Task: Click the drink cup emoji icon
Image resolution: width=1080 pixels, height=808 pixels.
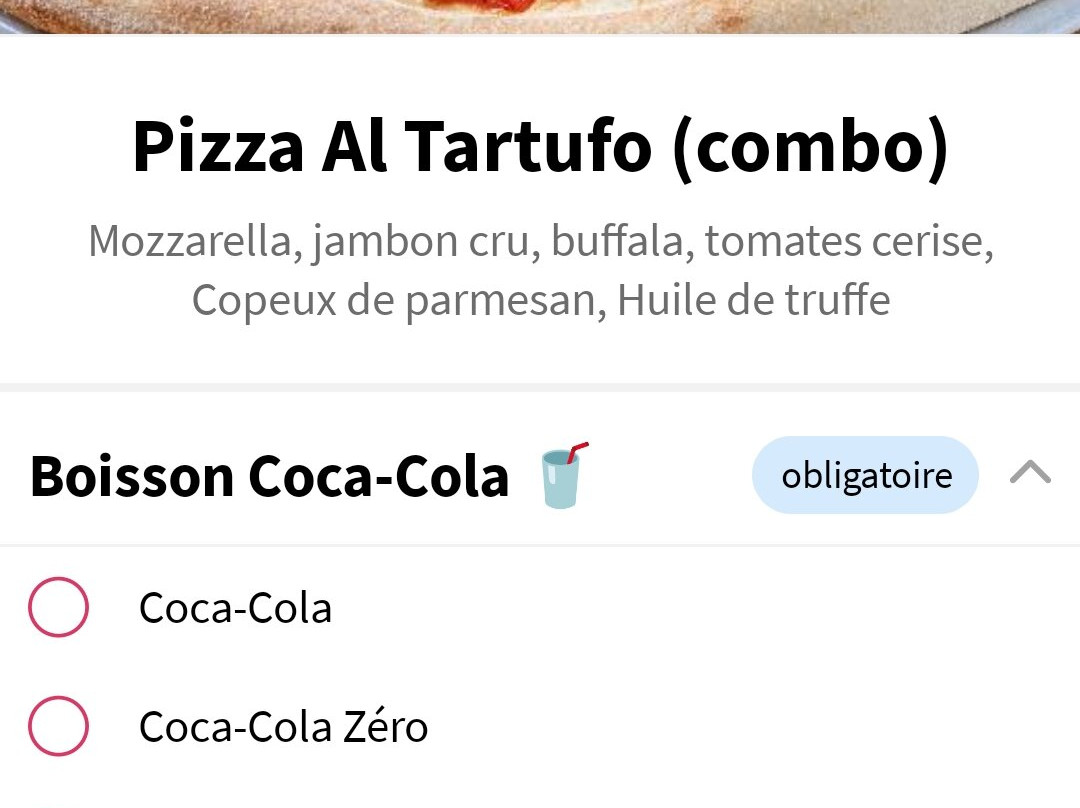Action: coord(563,477)
